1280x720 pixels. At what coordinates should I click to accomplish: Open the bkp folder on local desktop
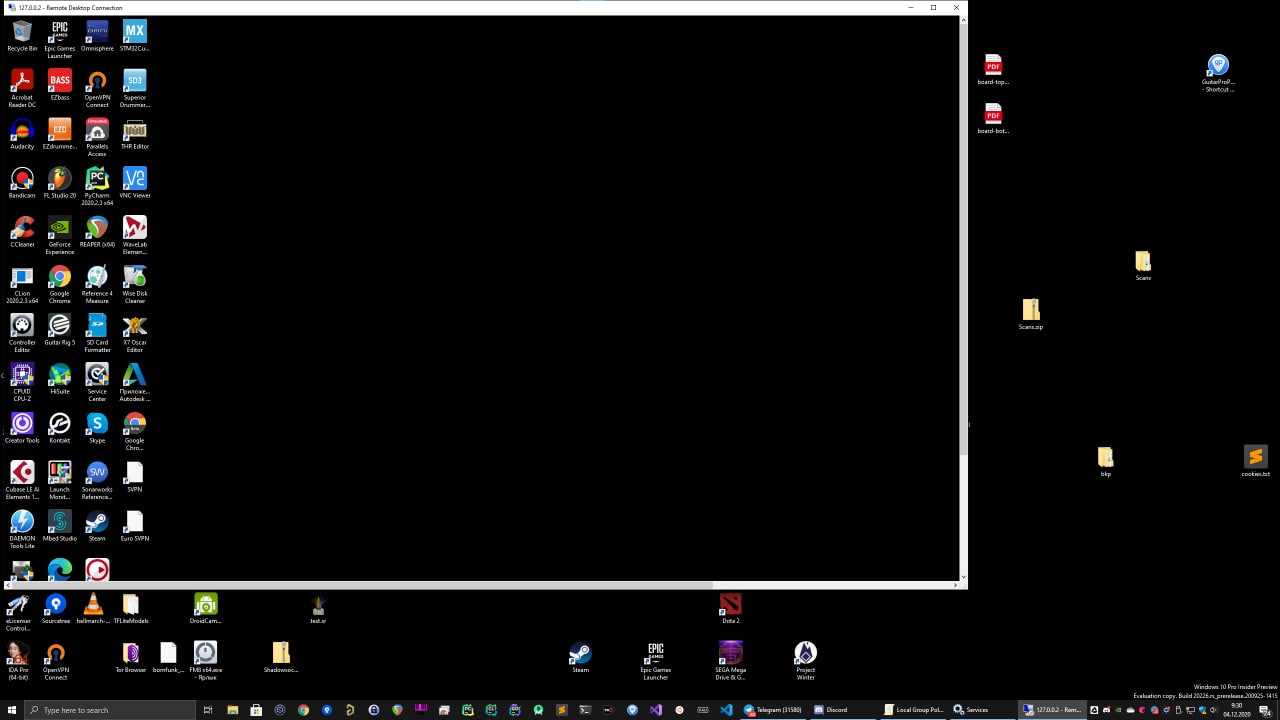(x=1105, y=462)
